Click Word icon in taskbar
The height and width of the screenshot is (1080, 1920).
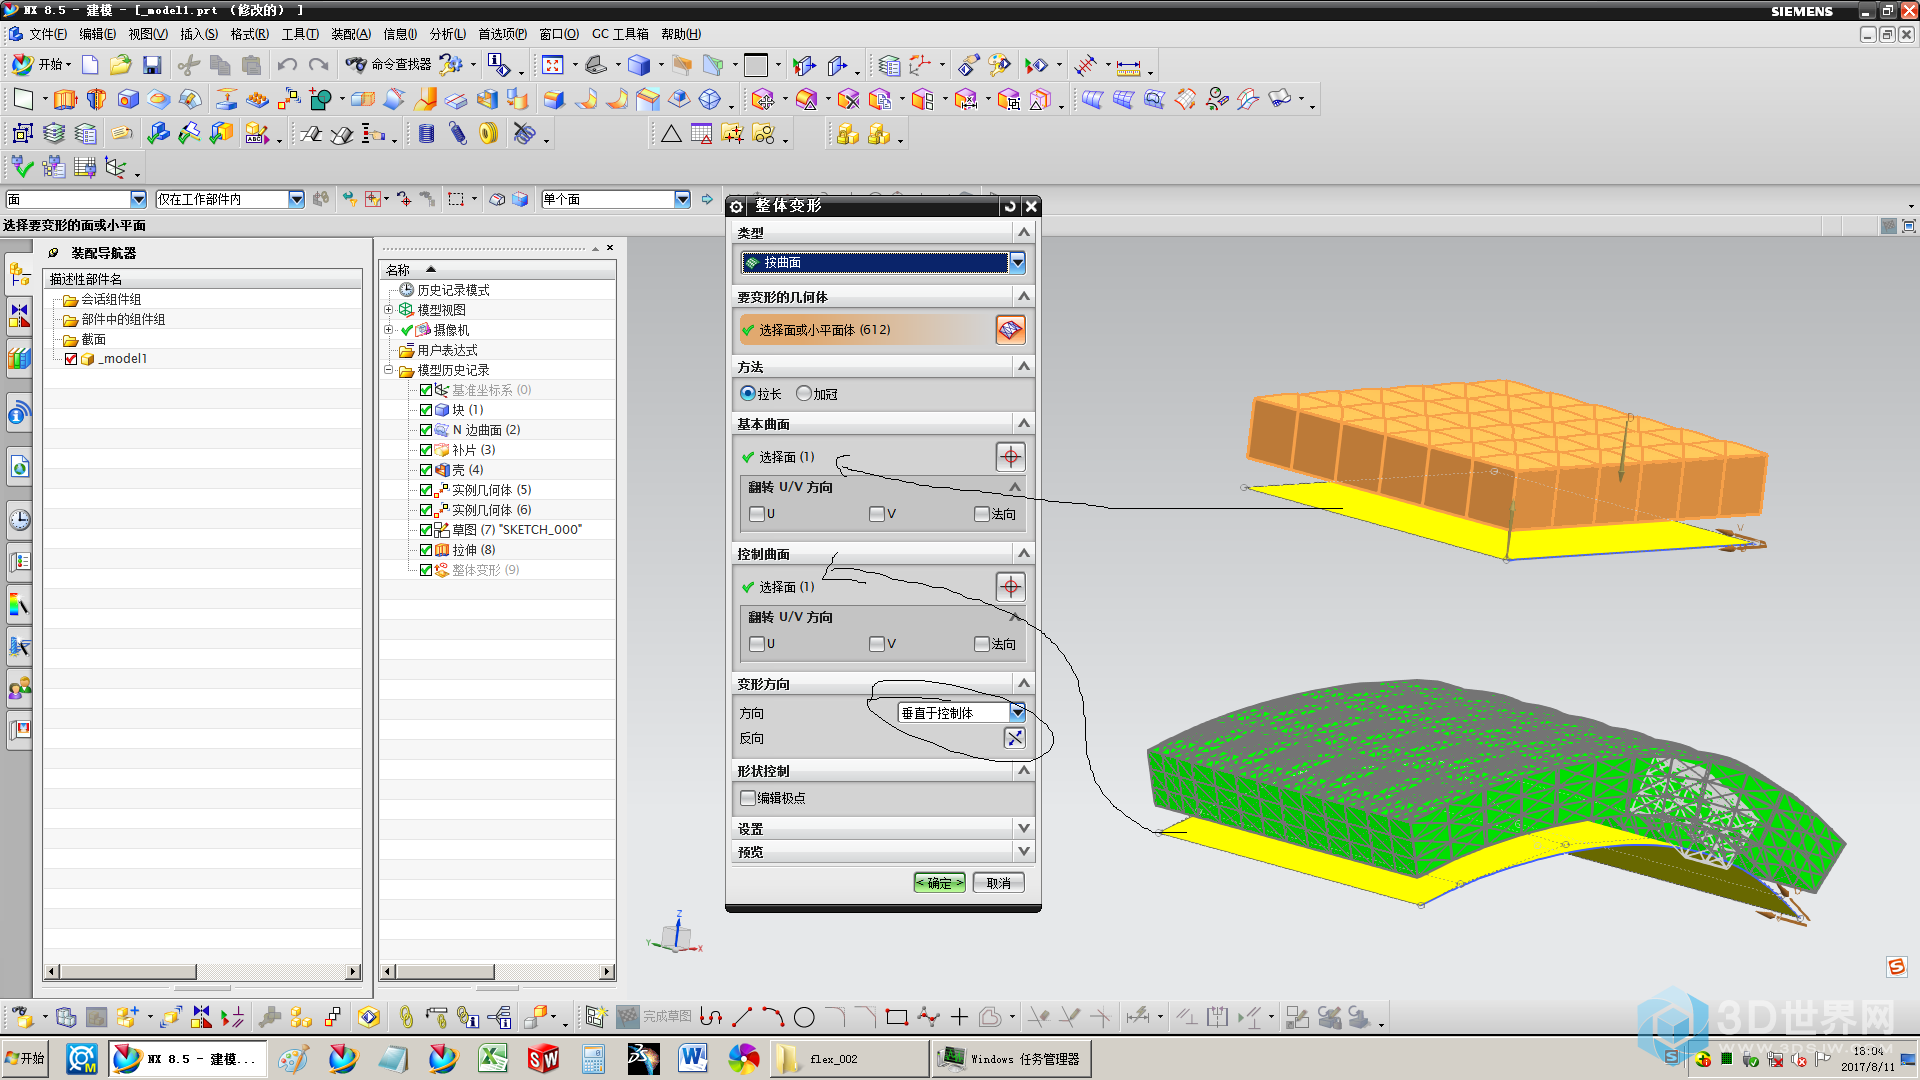click(x=693, y=1058)
